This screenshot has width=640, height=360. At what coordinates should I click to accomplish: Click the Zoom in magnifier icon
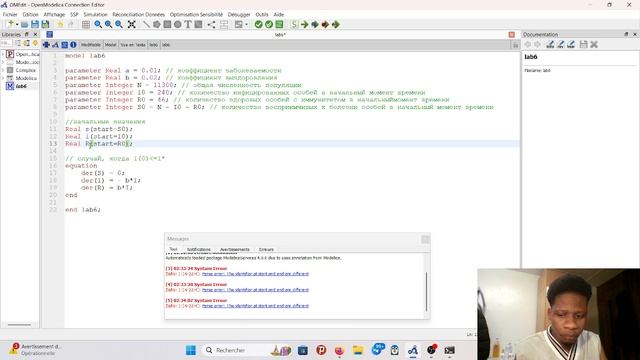tap(108, 24)
